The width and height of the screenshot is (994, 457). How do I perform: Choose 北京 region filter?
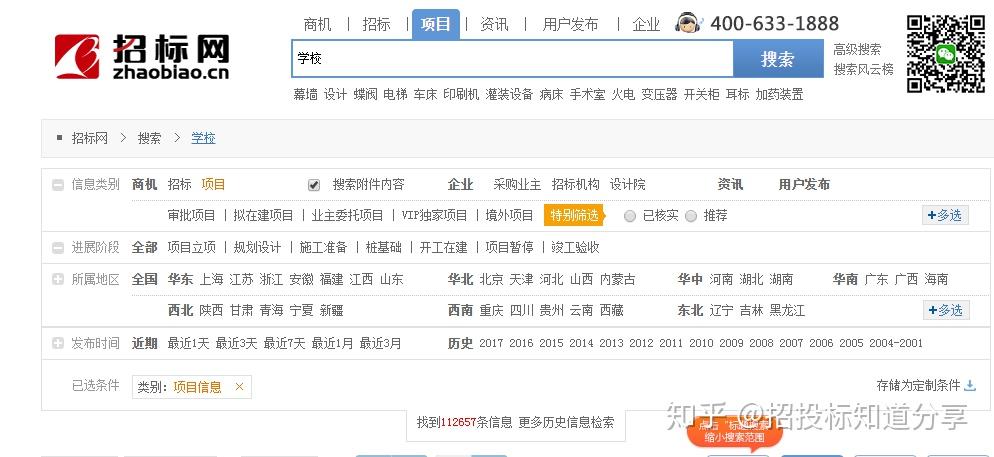491,280
